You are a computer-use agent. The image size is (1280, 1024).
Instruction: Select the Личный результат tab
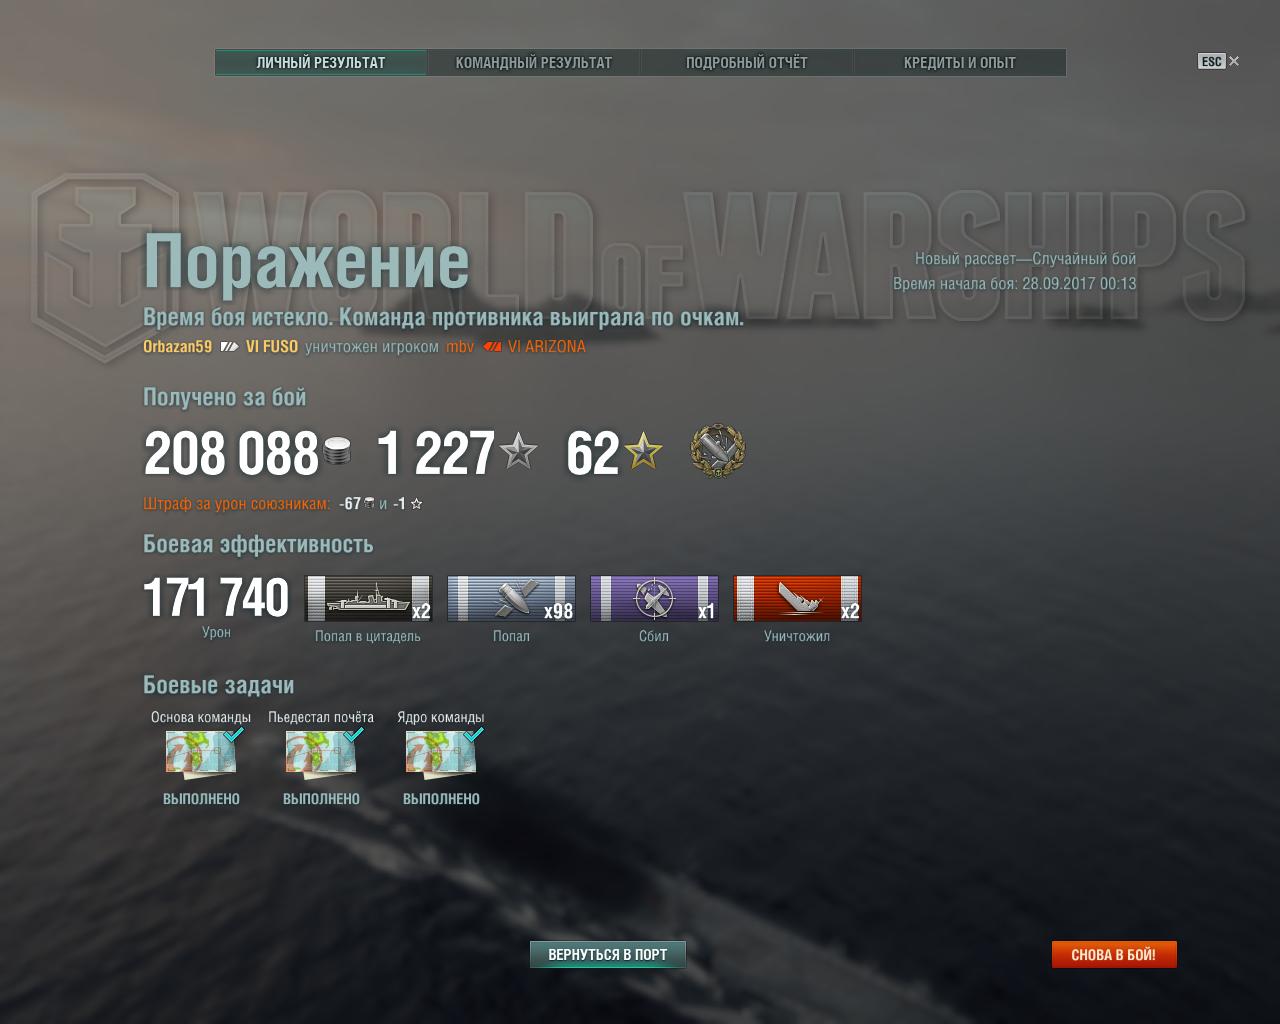321,62
